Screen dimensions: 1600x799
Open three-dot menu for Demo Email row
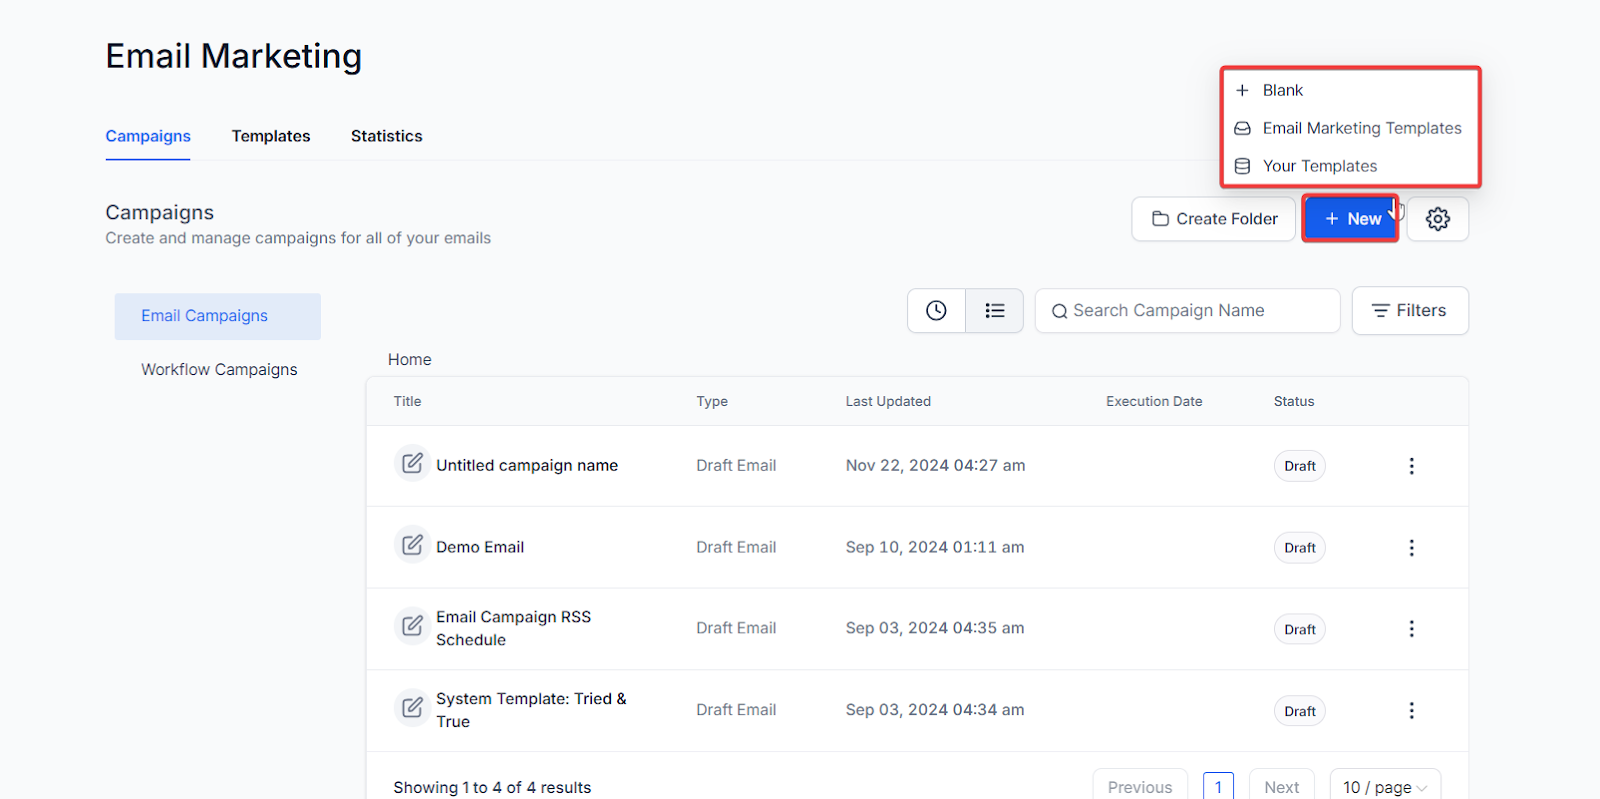coord(1411,548)
